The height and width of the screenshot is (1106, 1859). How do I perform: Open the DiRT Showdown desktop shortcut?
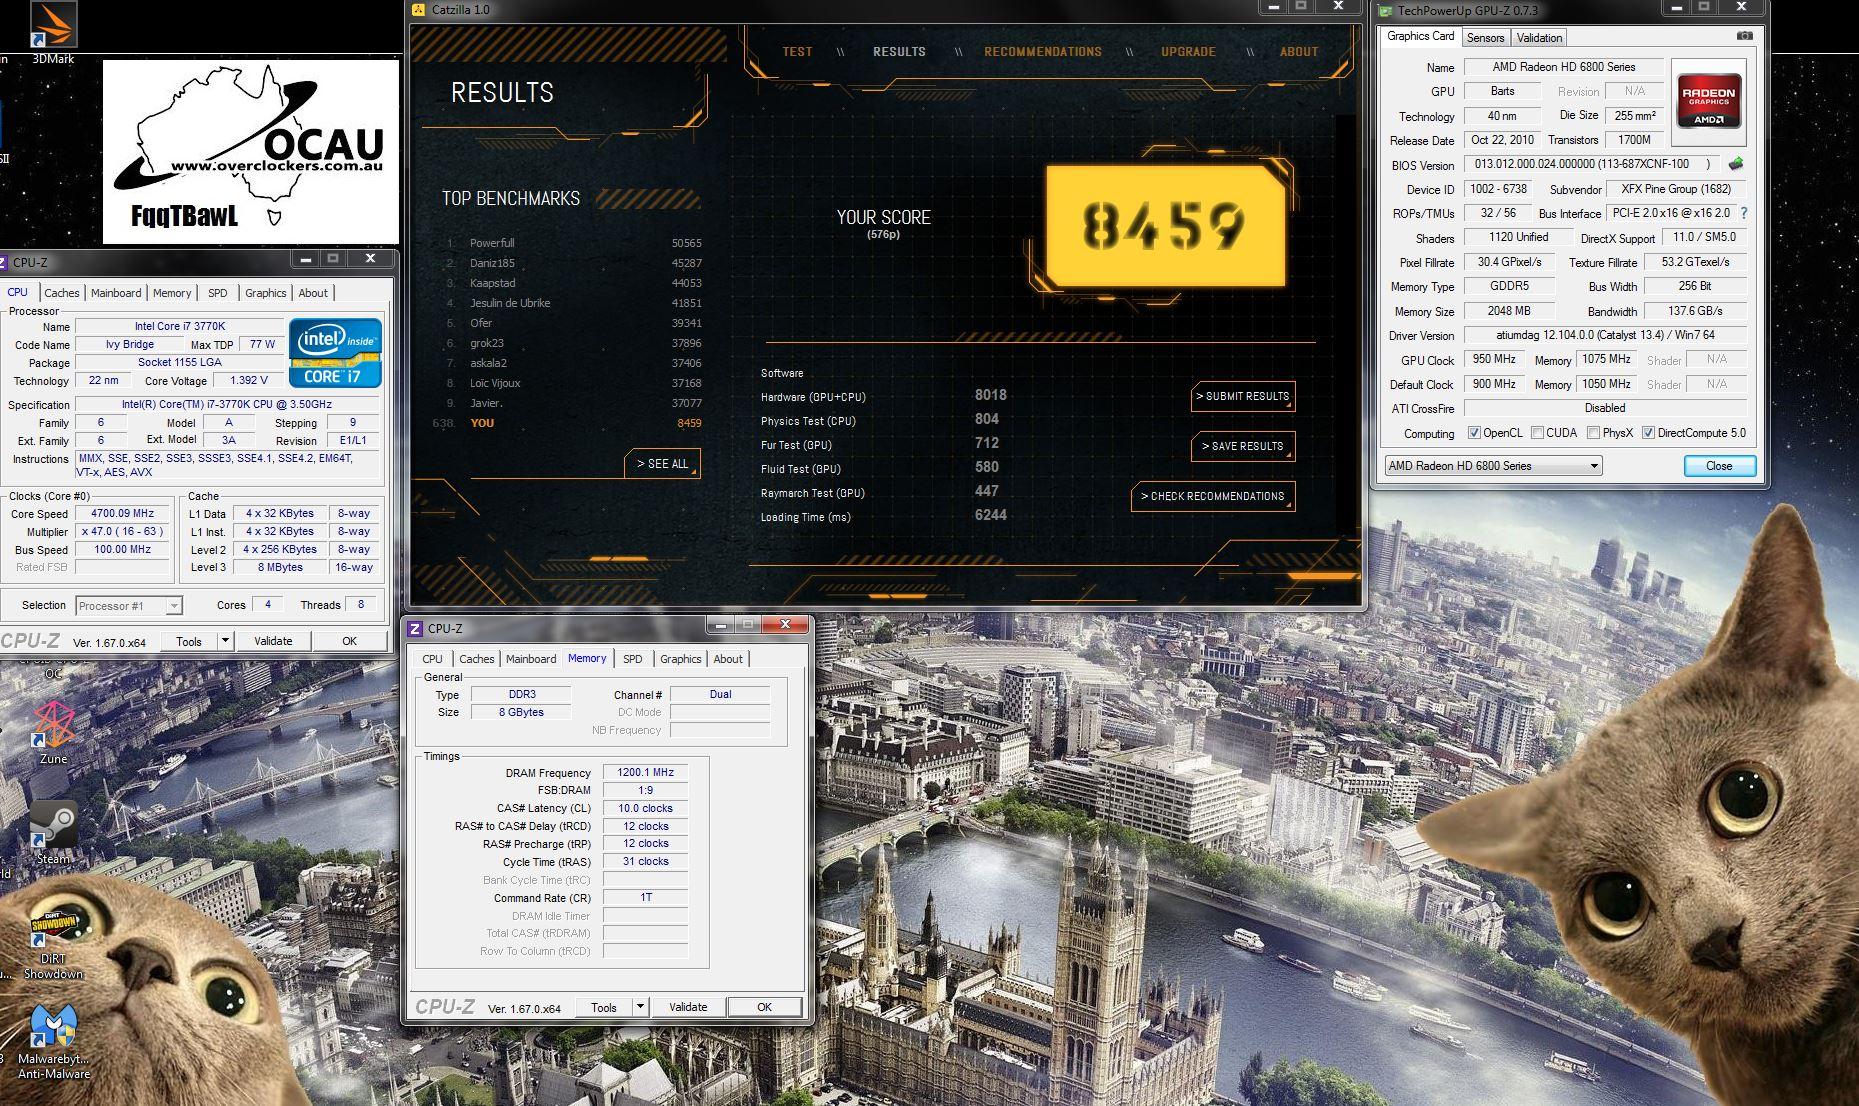tap(53, 942)
